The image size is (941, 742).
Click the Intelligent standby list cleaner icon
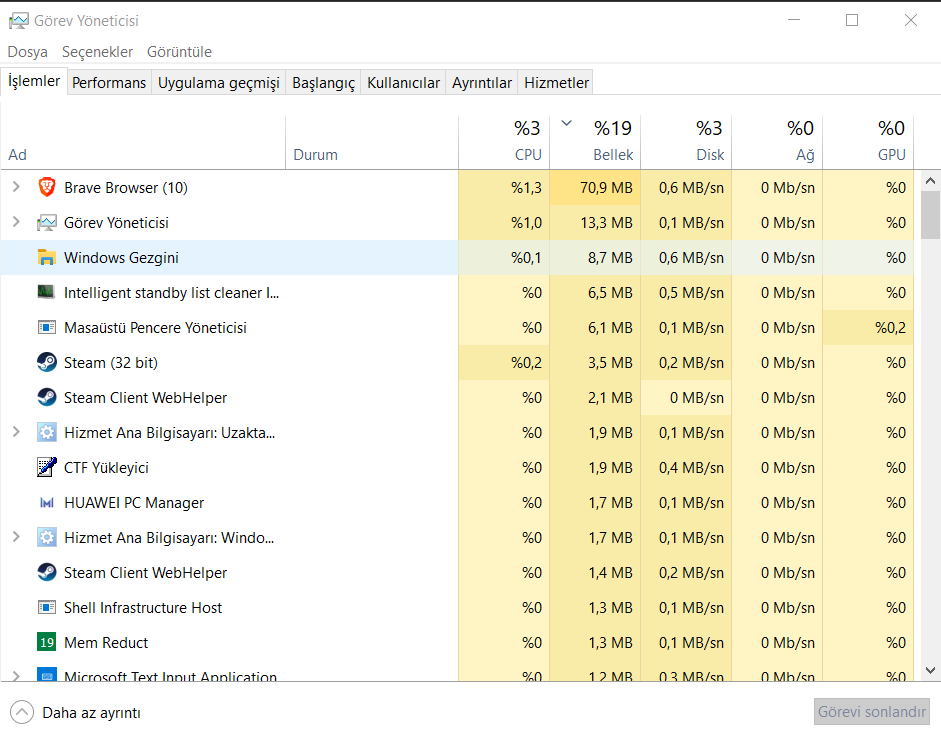[x=46, y=292]
